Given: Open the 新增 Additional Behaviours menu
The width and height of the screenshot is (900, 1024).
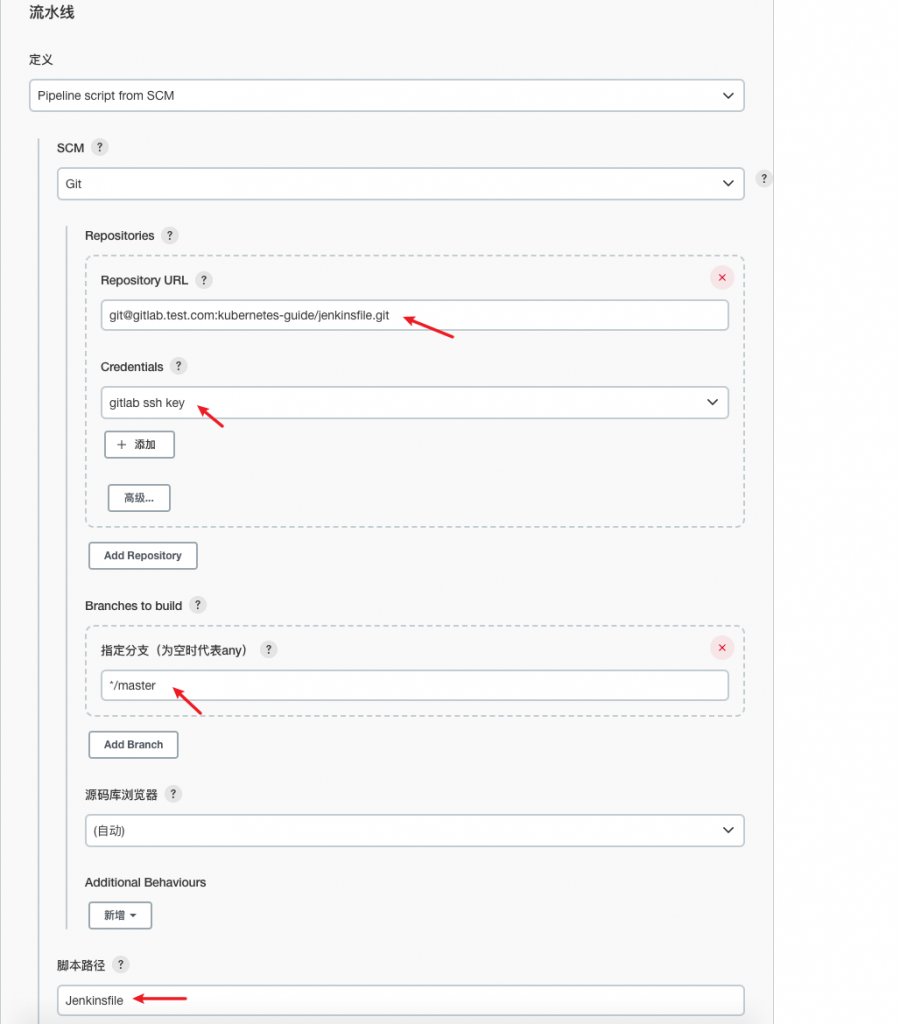Looking at the screenshot, I should click(x=120, y=915).
